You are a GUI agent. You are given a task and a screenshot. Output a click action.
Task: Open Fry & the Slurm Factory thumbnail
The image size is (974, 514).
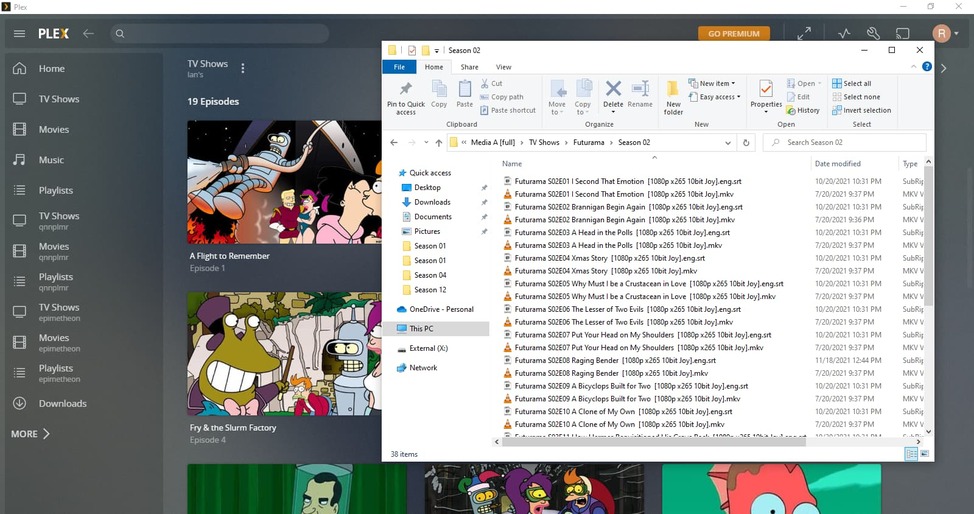[x=284, y=354]
